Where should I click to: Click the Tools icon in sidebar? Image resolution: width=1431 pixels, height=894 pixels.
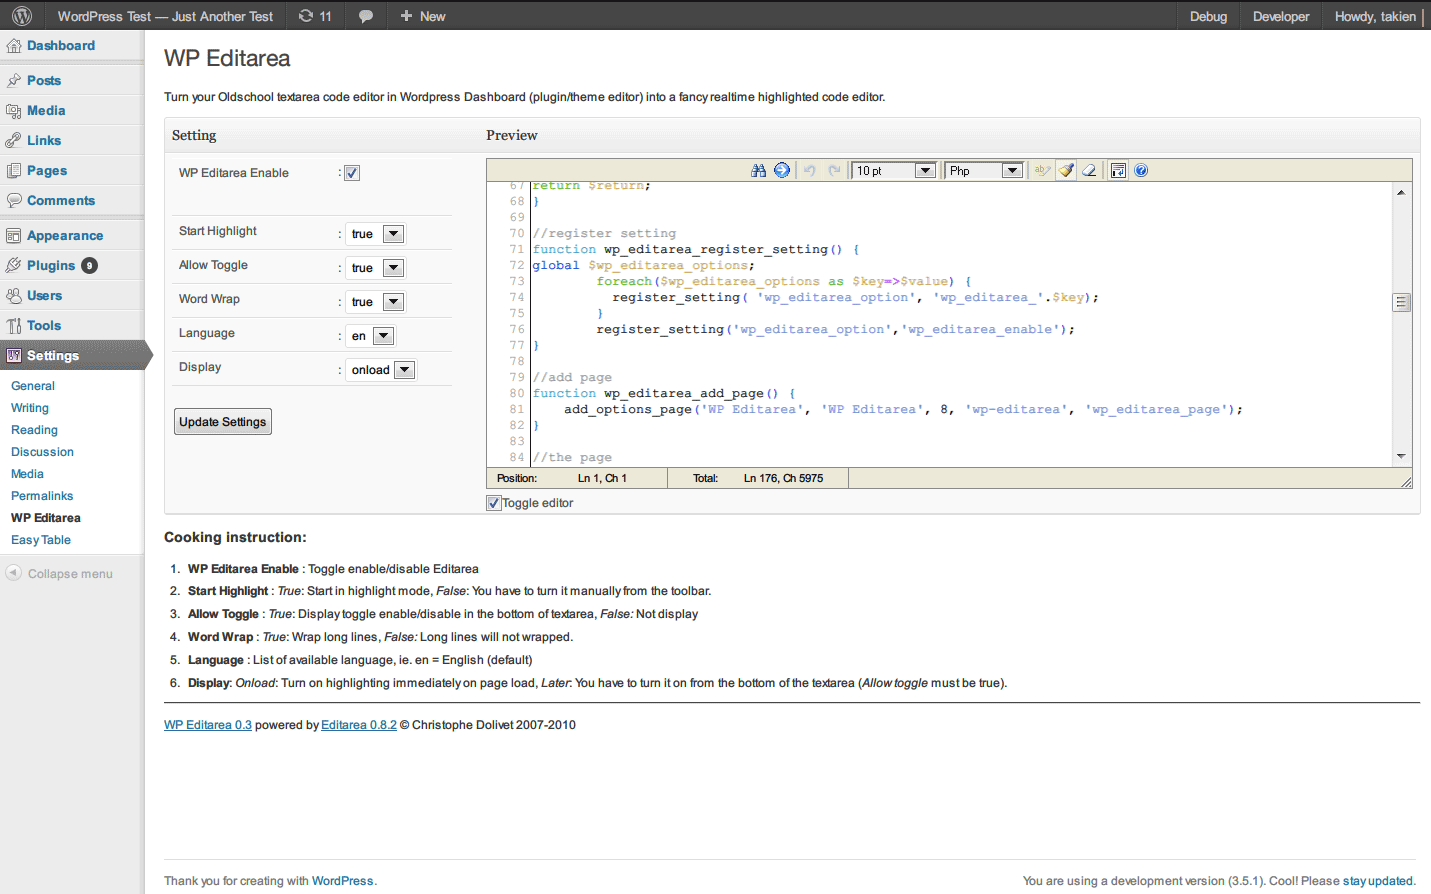click(14, 326)
